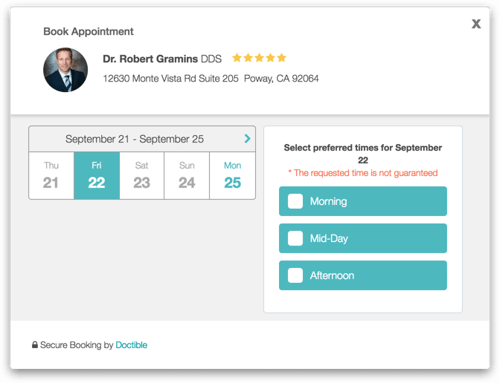Tick the Afternoon checkbox
This screenshot has width=500, height=383.
tap(295, 276)
